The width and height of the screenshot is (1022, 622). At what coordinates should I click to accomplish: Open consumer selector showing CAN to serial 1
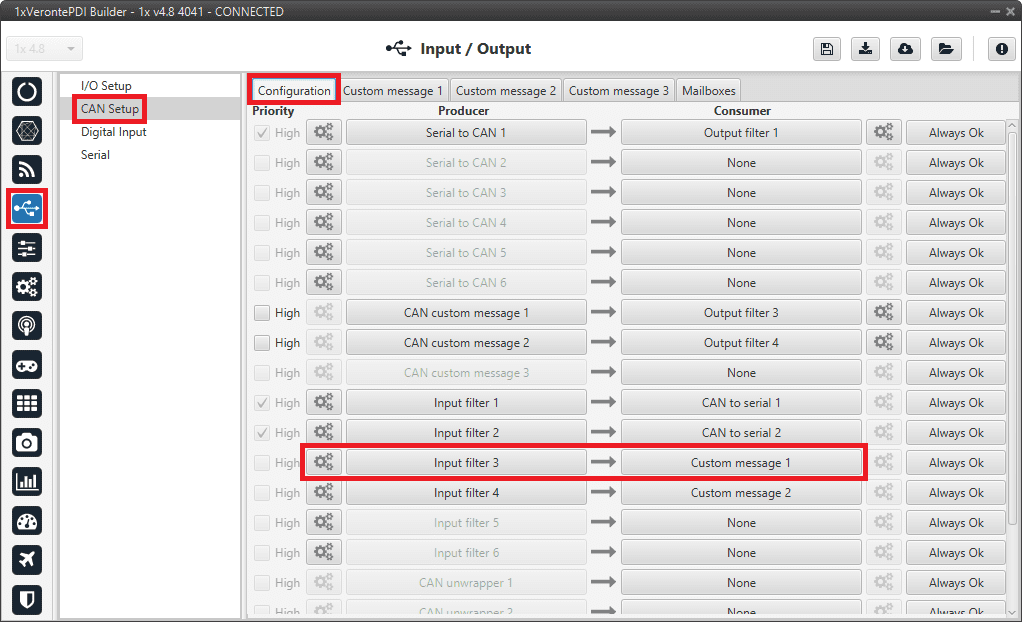click(741, 402)
